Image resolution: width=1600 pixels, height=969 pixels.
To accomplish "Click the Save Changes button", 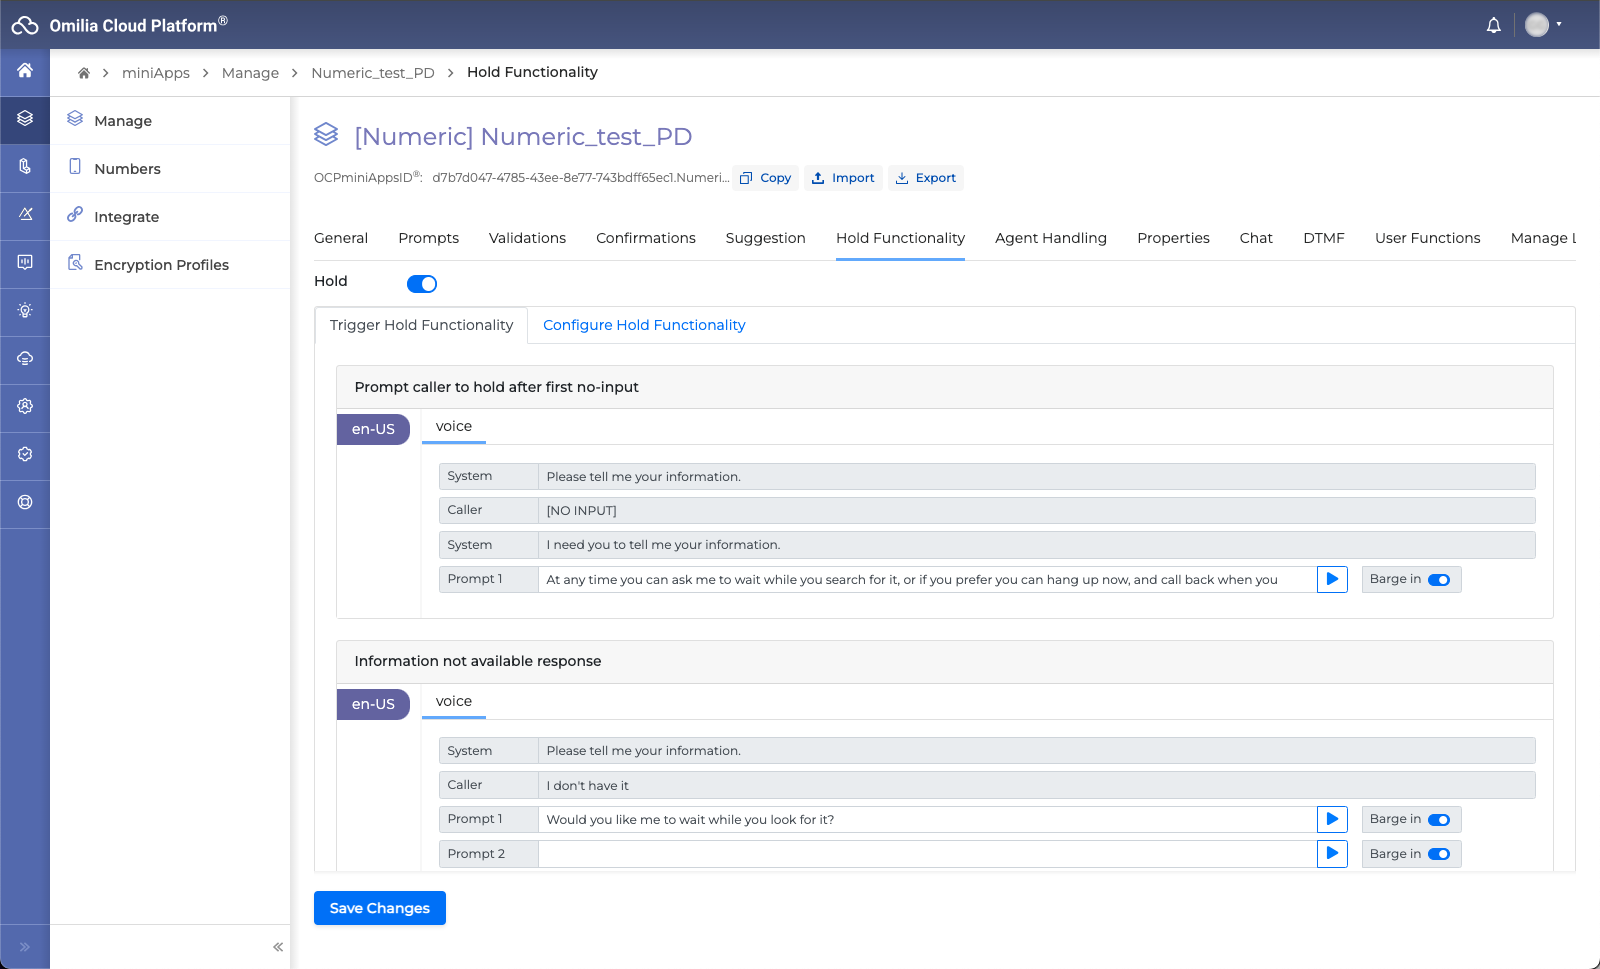I will pyautogui.click(x=380, y=908).
